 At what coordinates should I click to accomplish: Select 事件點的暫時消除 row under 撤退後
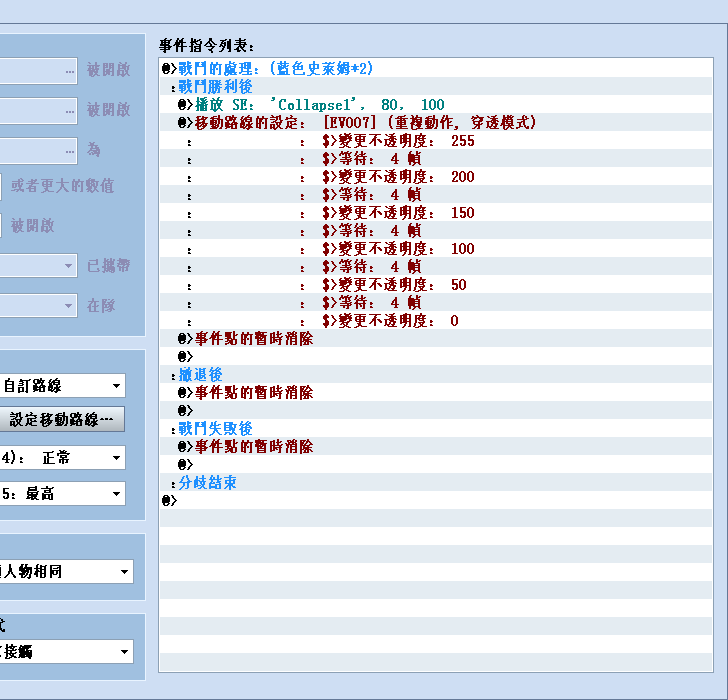click(436, 393)
